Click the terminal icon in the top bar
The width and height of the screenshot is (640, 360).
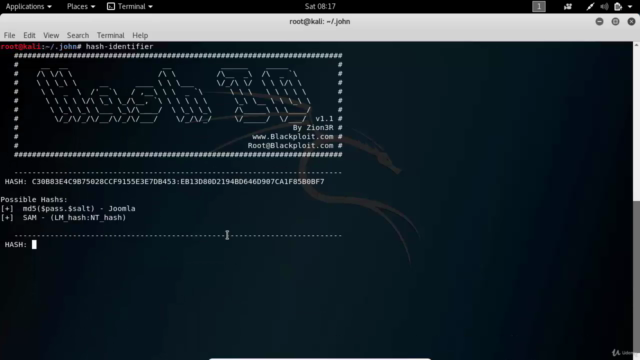[111, 7]
